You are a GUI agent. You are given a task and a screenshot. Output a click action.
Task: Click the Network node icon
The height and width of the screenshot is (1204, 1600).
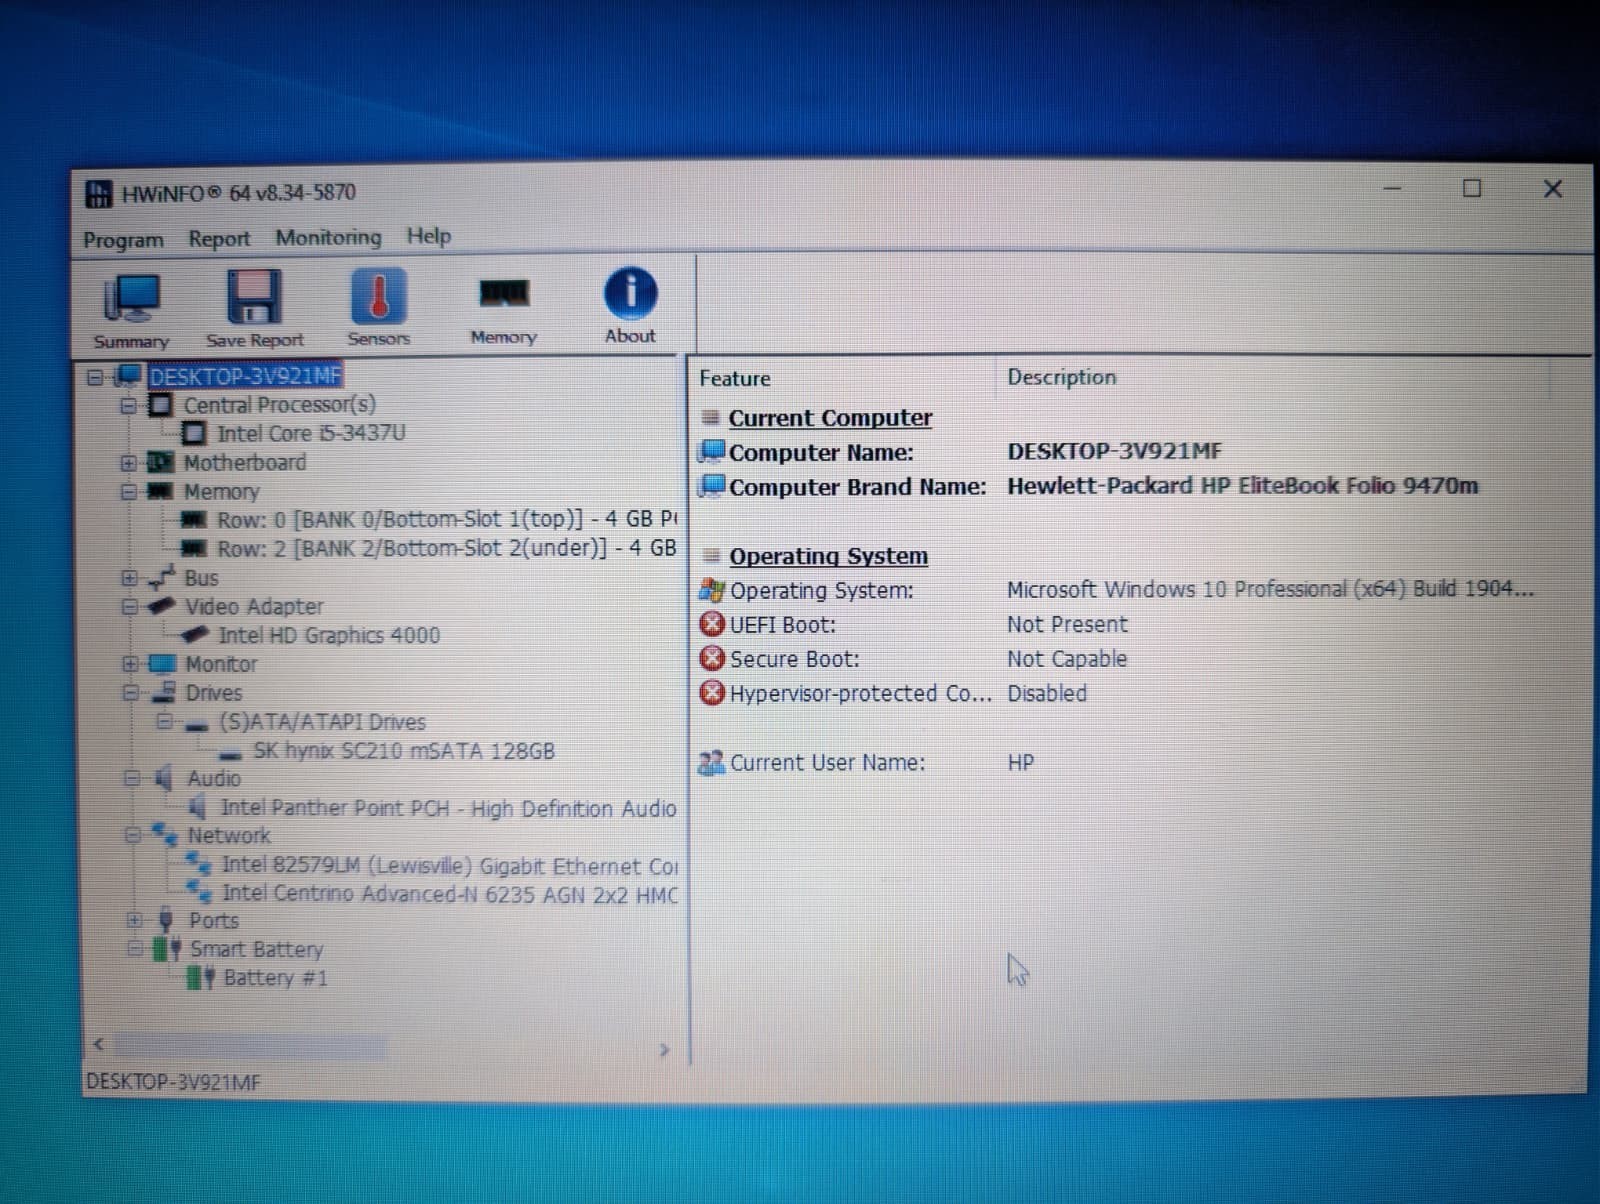[x=164, y=835]
